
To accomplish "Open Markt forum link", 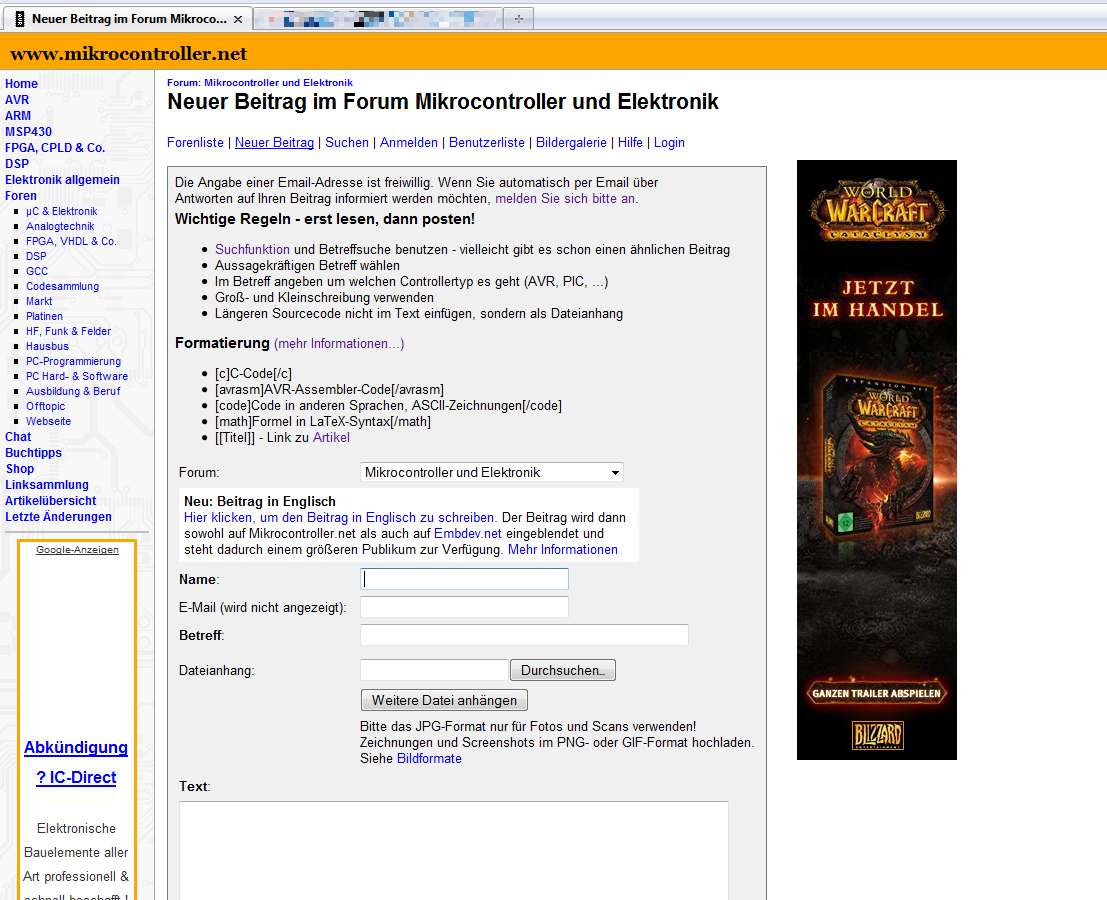I will point(39,301).
